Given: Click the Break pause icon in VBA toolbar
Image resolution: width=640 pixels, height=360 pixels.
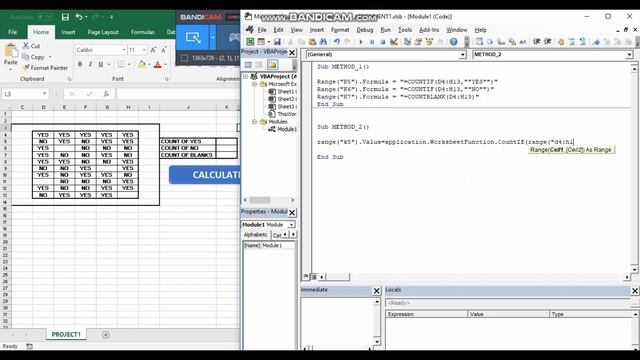Looking at the screenshot, I should coord(372,42).
